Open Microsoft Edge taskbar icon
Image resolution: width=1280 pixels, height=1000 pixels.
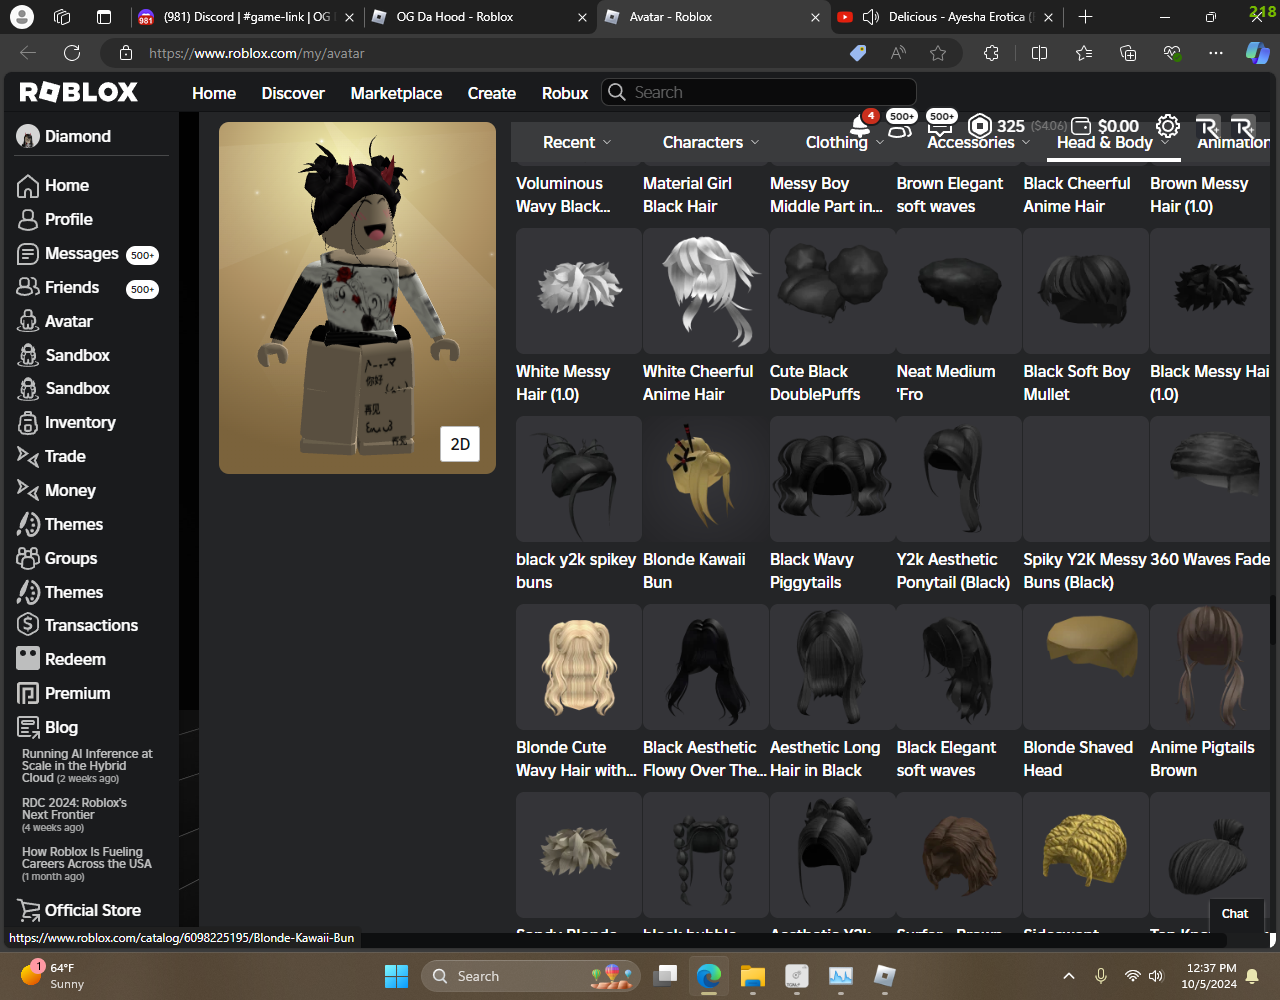coord(709,976)
